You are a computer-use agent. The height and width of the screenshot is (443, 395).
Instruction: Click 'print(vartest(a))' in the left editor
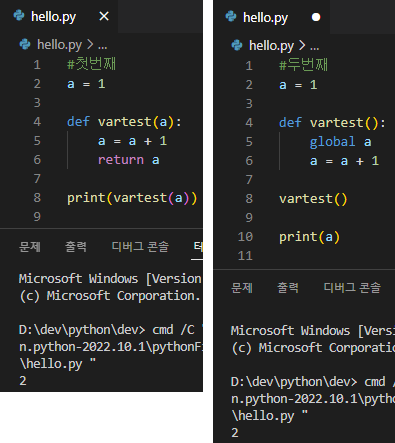click(132, 198)
